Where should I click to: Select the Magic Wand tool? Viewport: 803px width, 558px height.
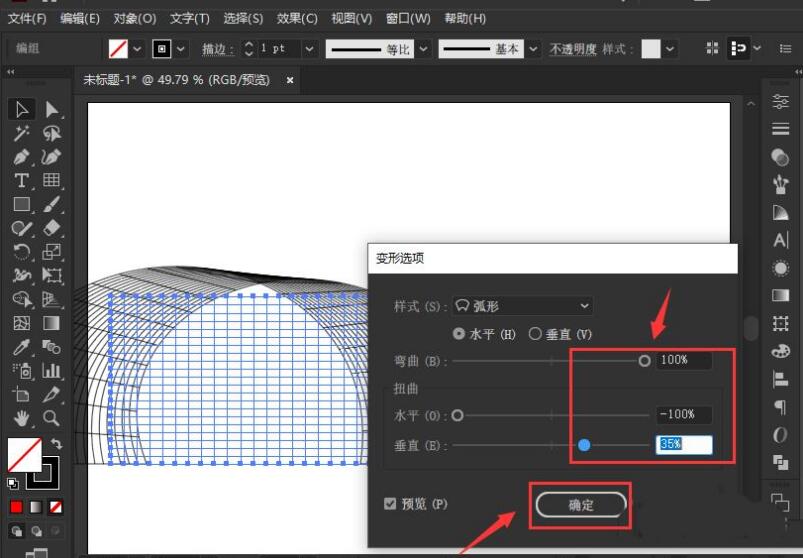coord(21,133)
